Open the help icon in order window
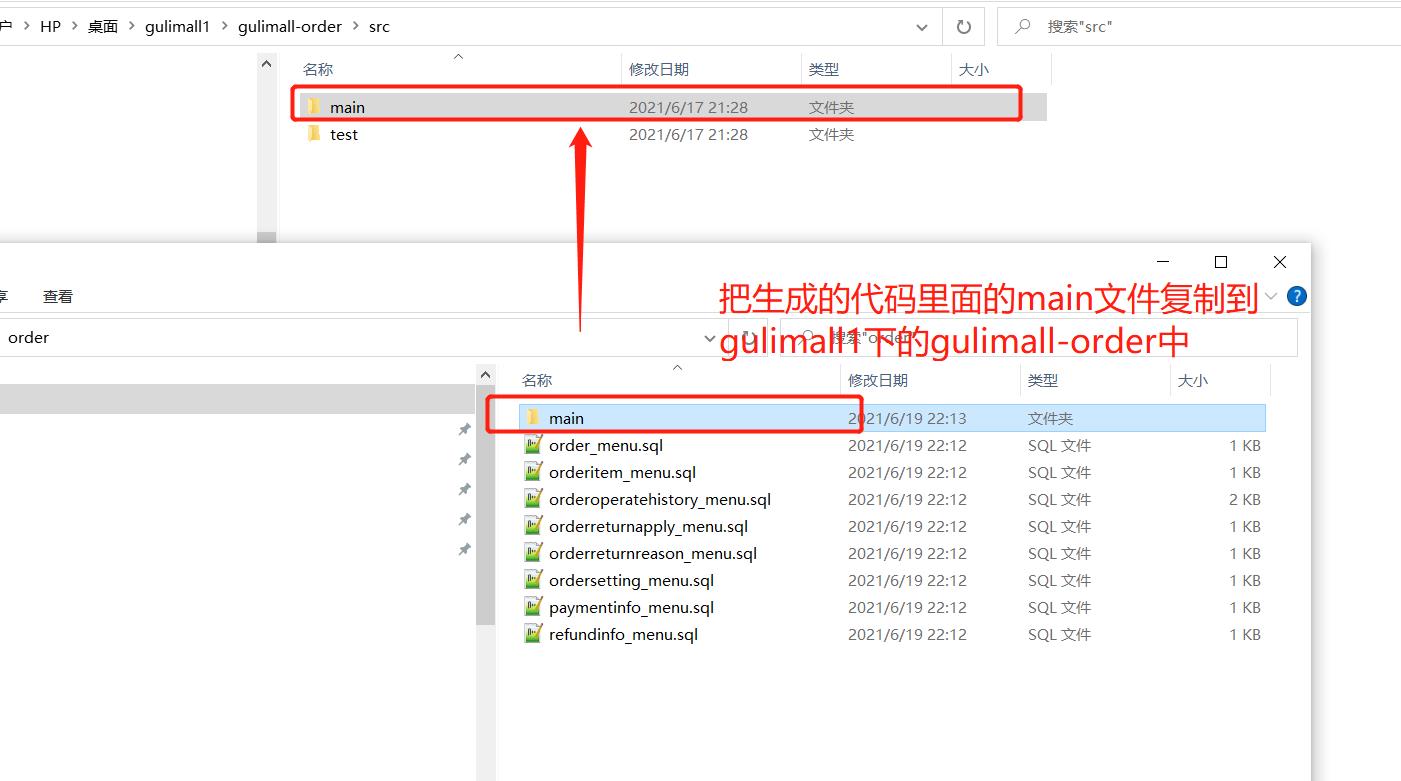The height and width of the screenshot is (781, 1401). point(1296,296)
